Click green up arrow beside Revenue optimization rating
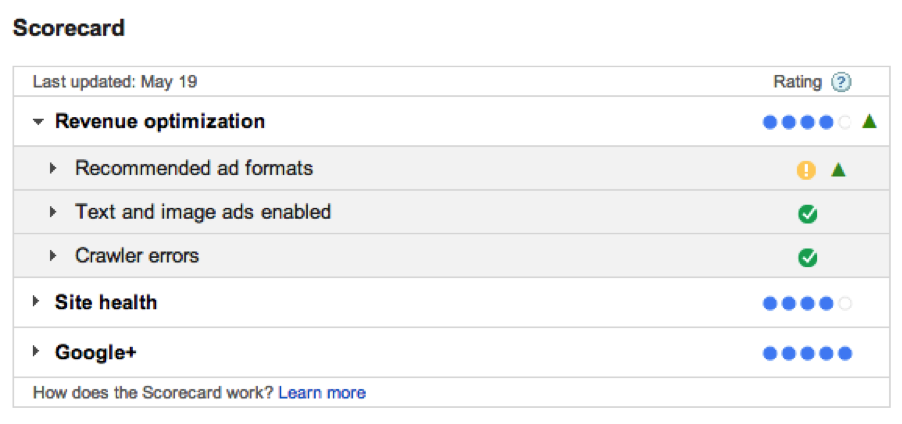The width and height of the screenshot is (902, 424). (869, 122)
